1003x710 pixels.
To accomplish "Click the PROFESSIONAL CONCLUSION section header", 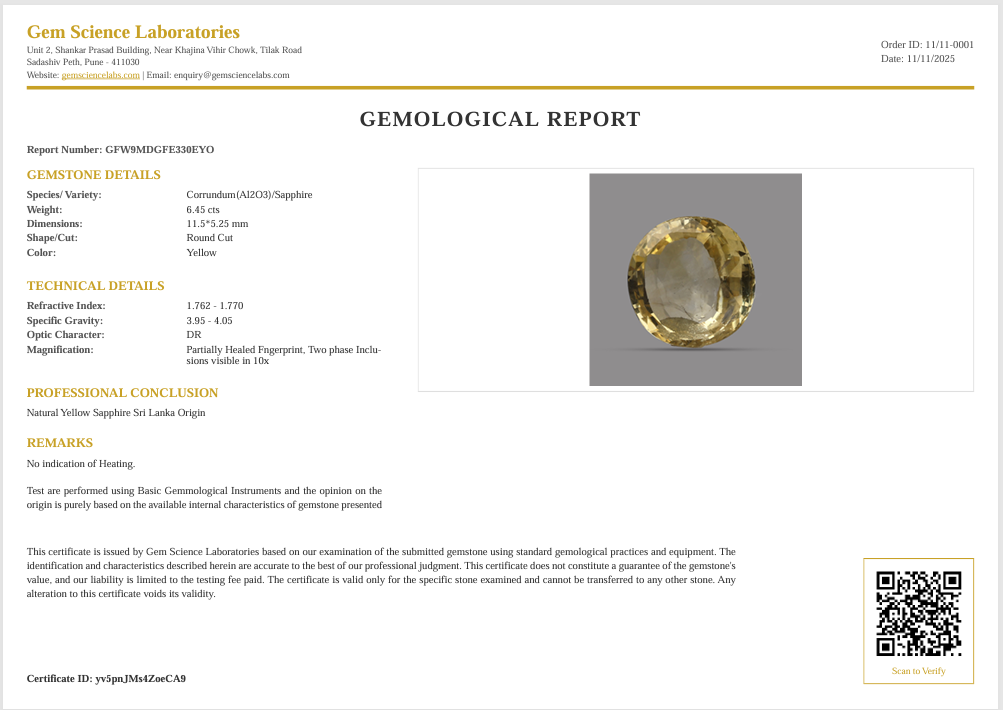I will [122, 392].
